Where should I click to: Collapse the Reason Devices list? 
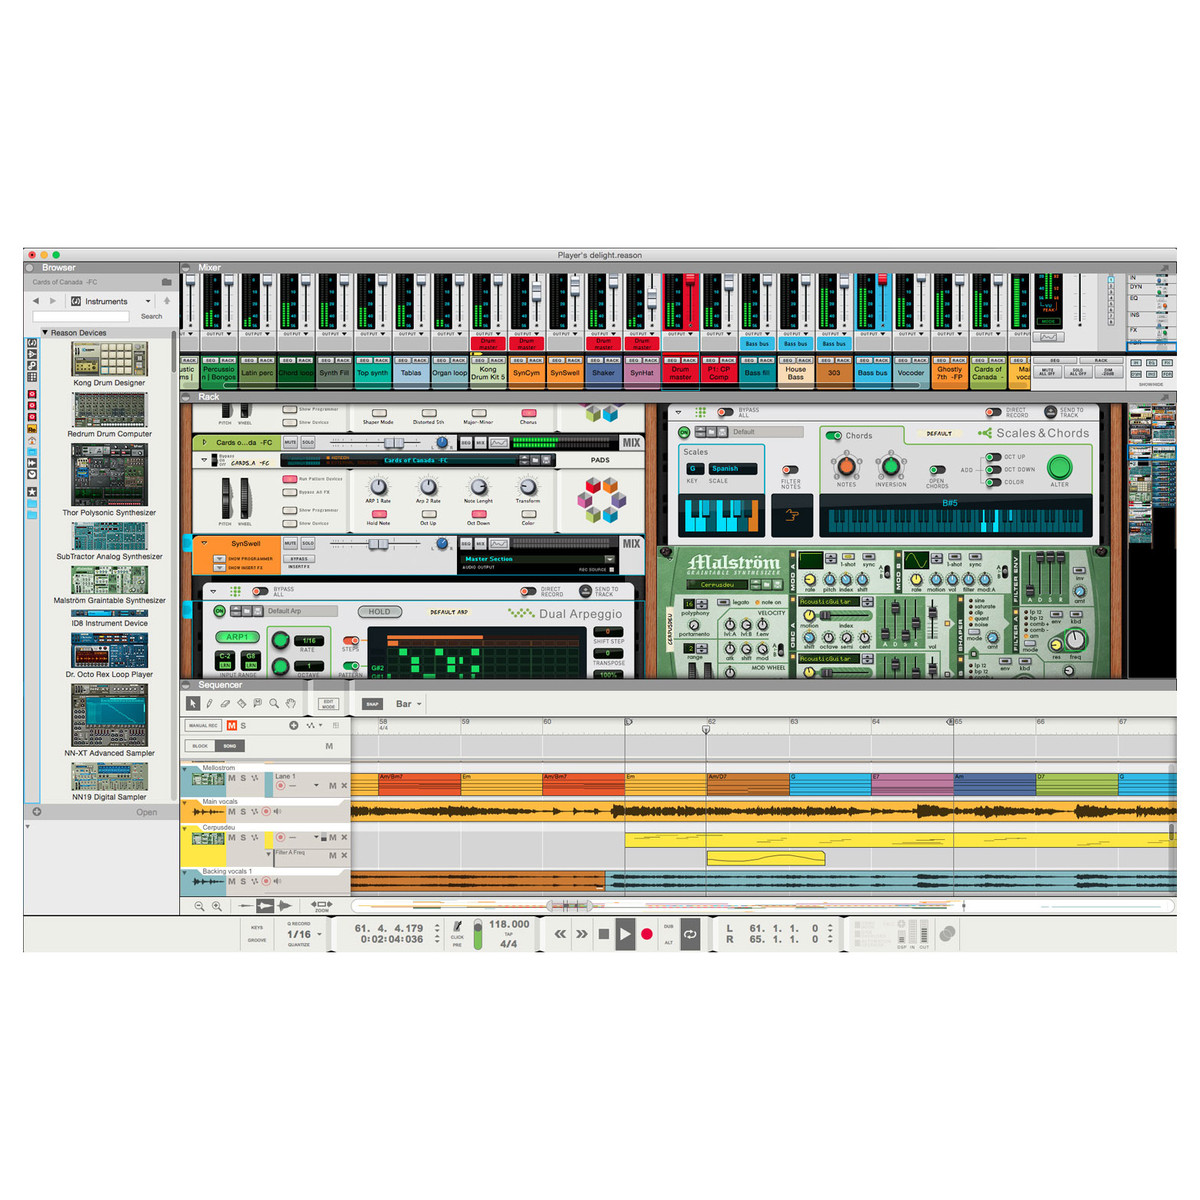click(x=45, y=332)
